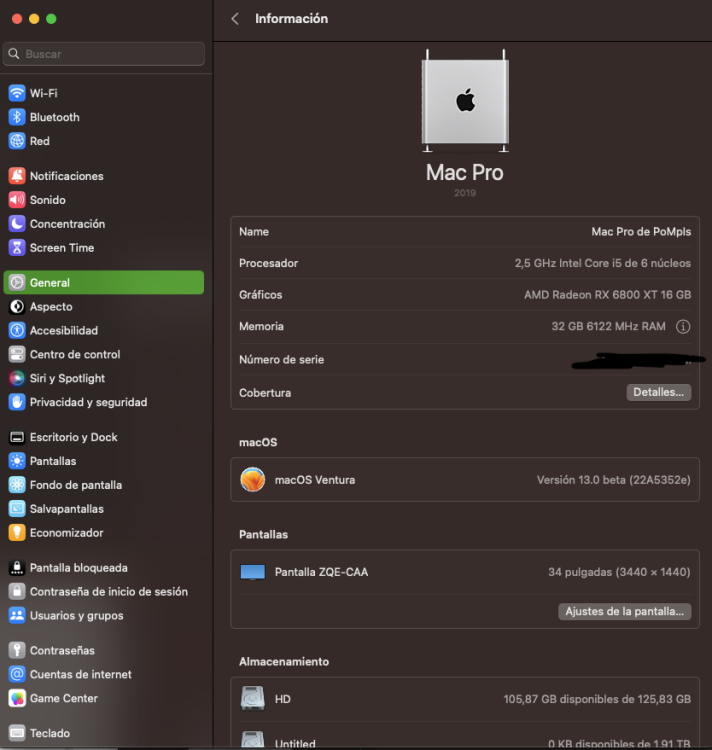The height and width of the screenshot is (750, 712).
Task: Select the Name row value Mac Pro de PoMpls
Action: 641,232
